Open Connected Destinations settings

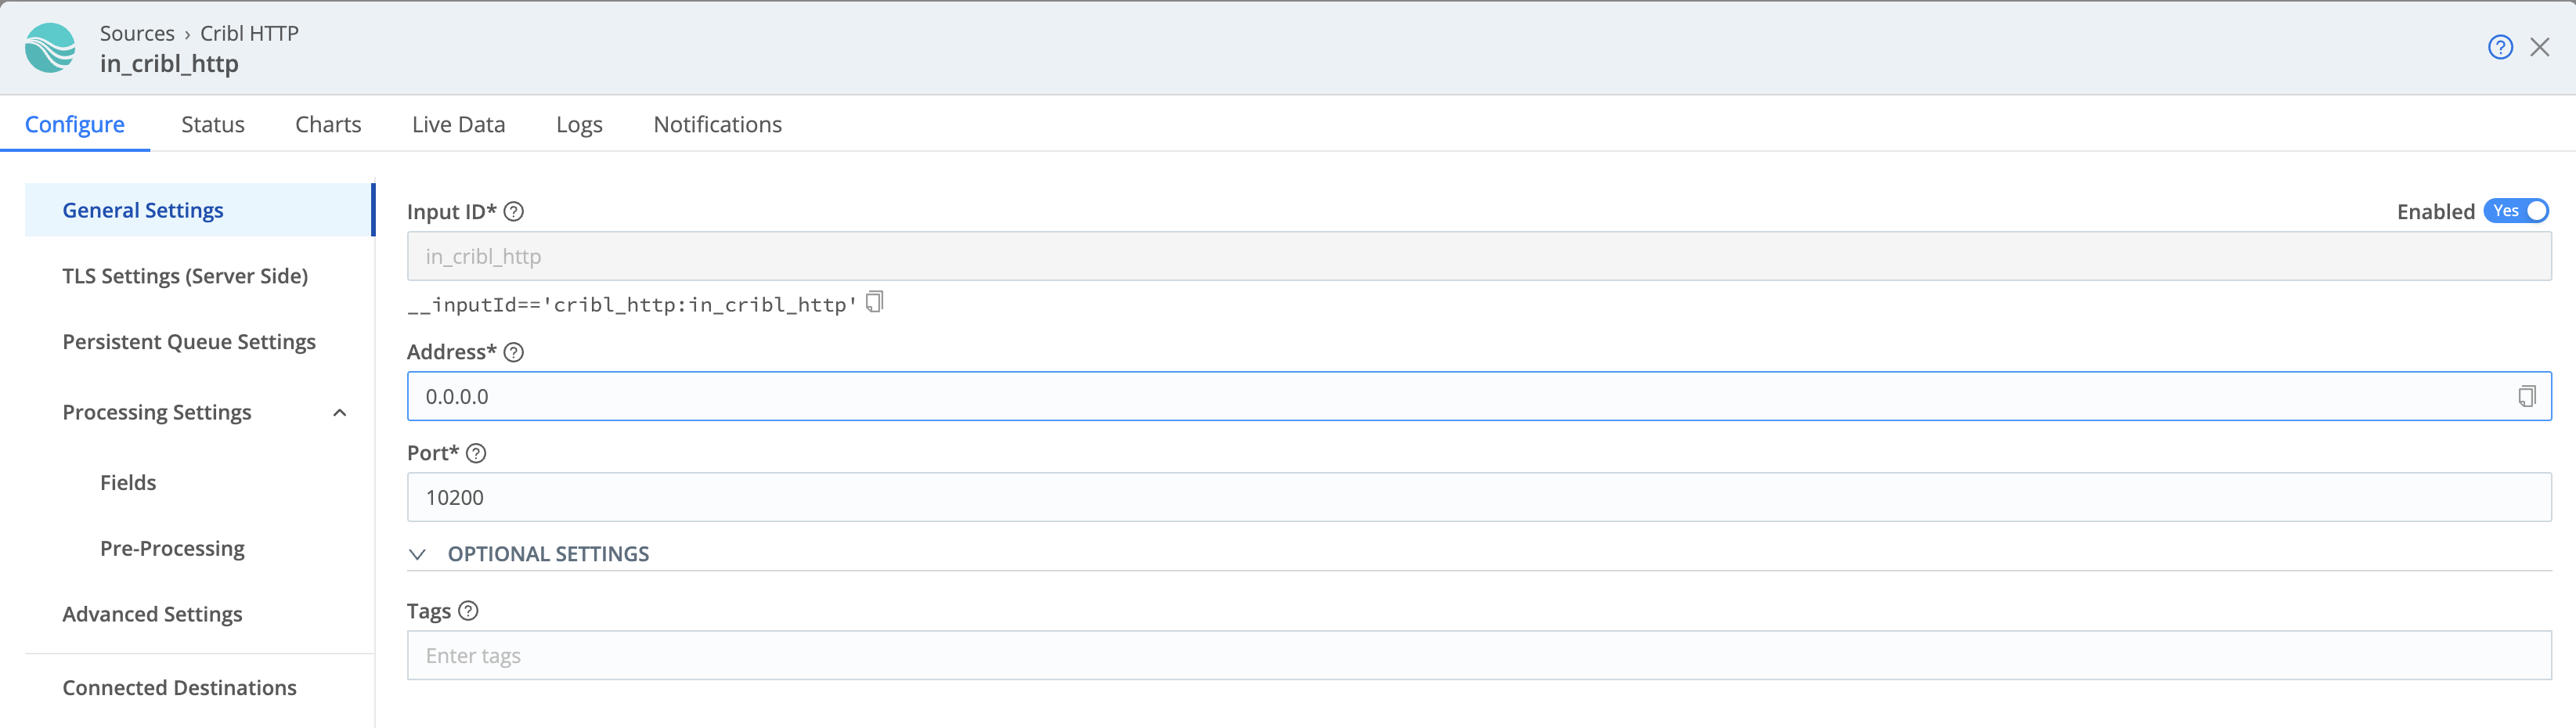(x=179, y=687)
